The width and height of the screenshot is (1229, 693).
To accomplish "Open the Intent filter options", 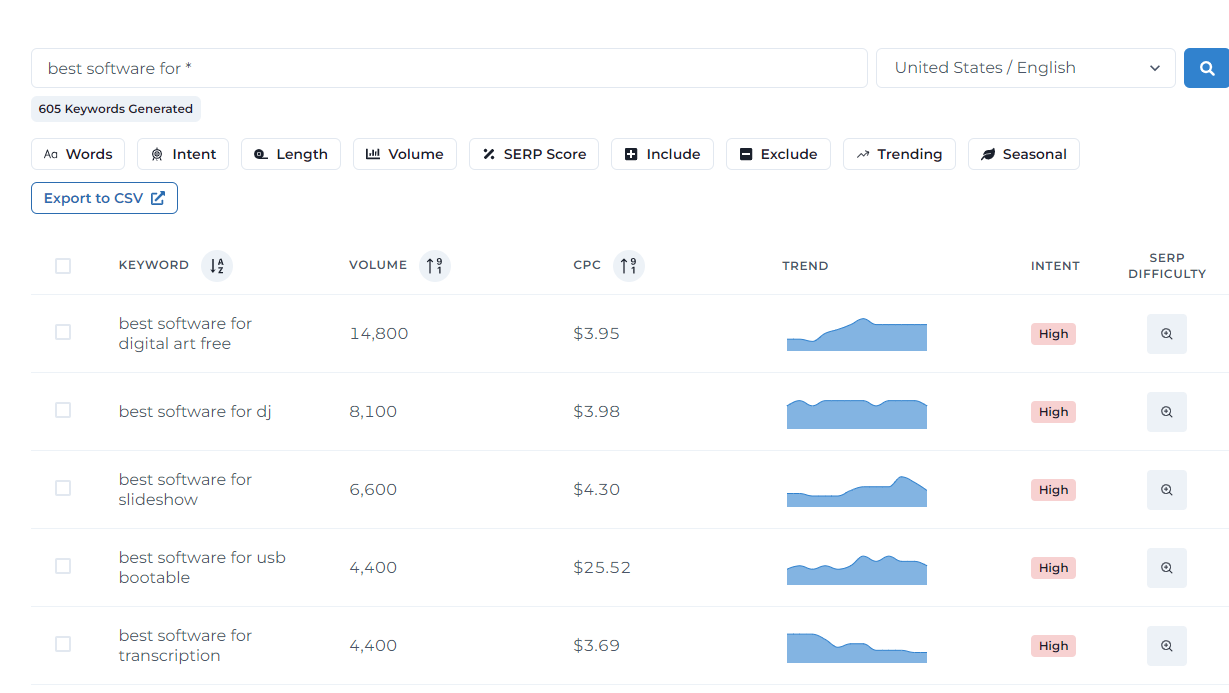I will pyautogui.click(x=183, y=154).
